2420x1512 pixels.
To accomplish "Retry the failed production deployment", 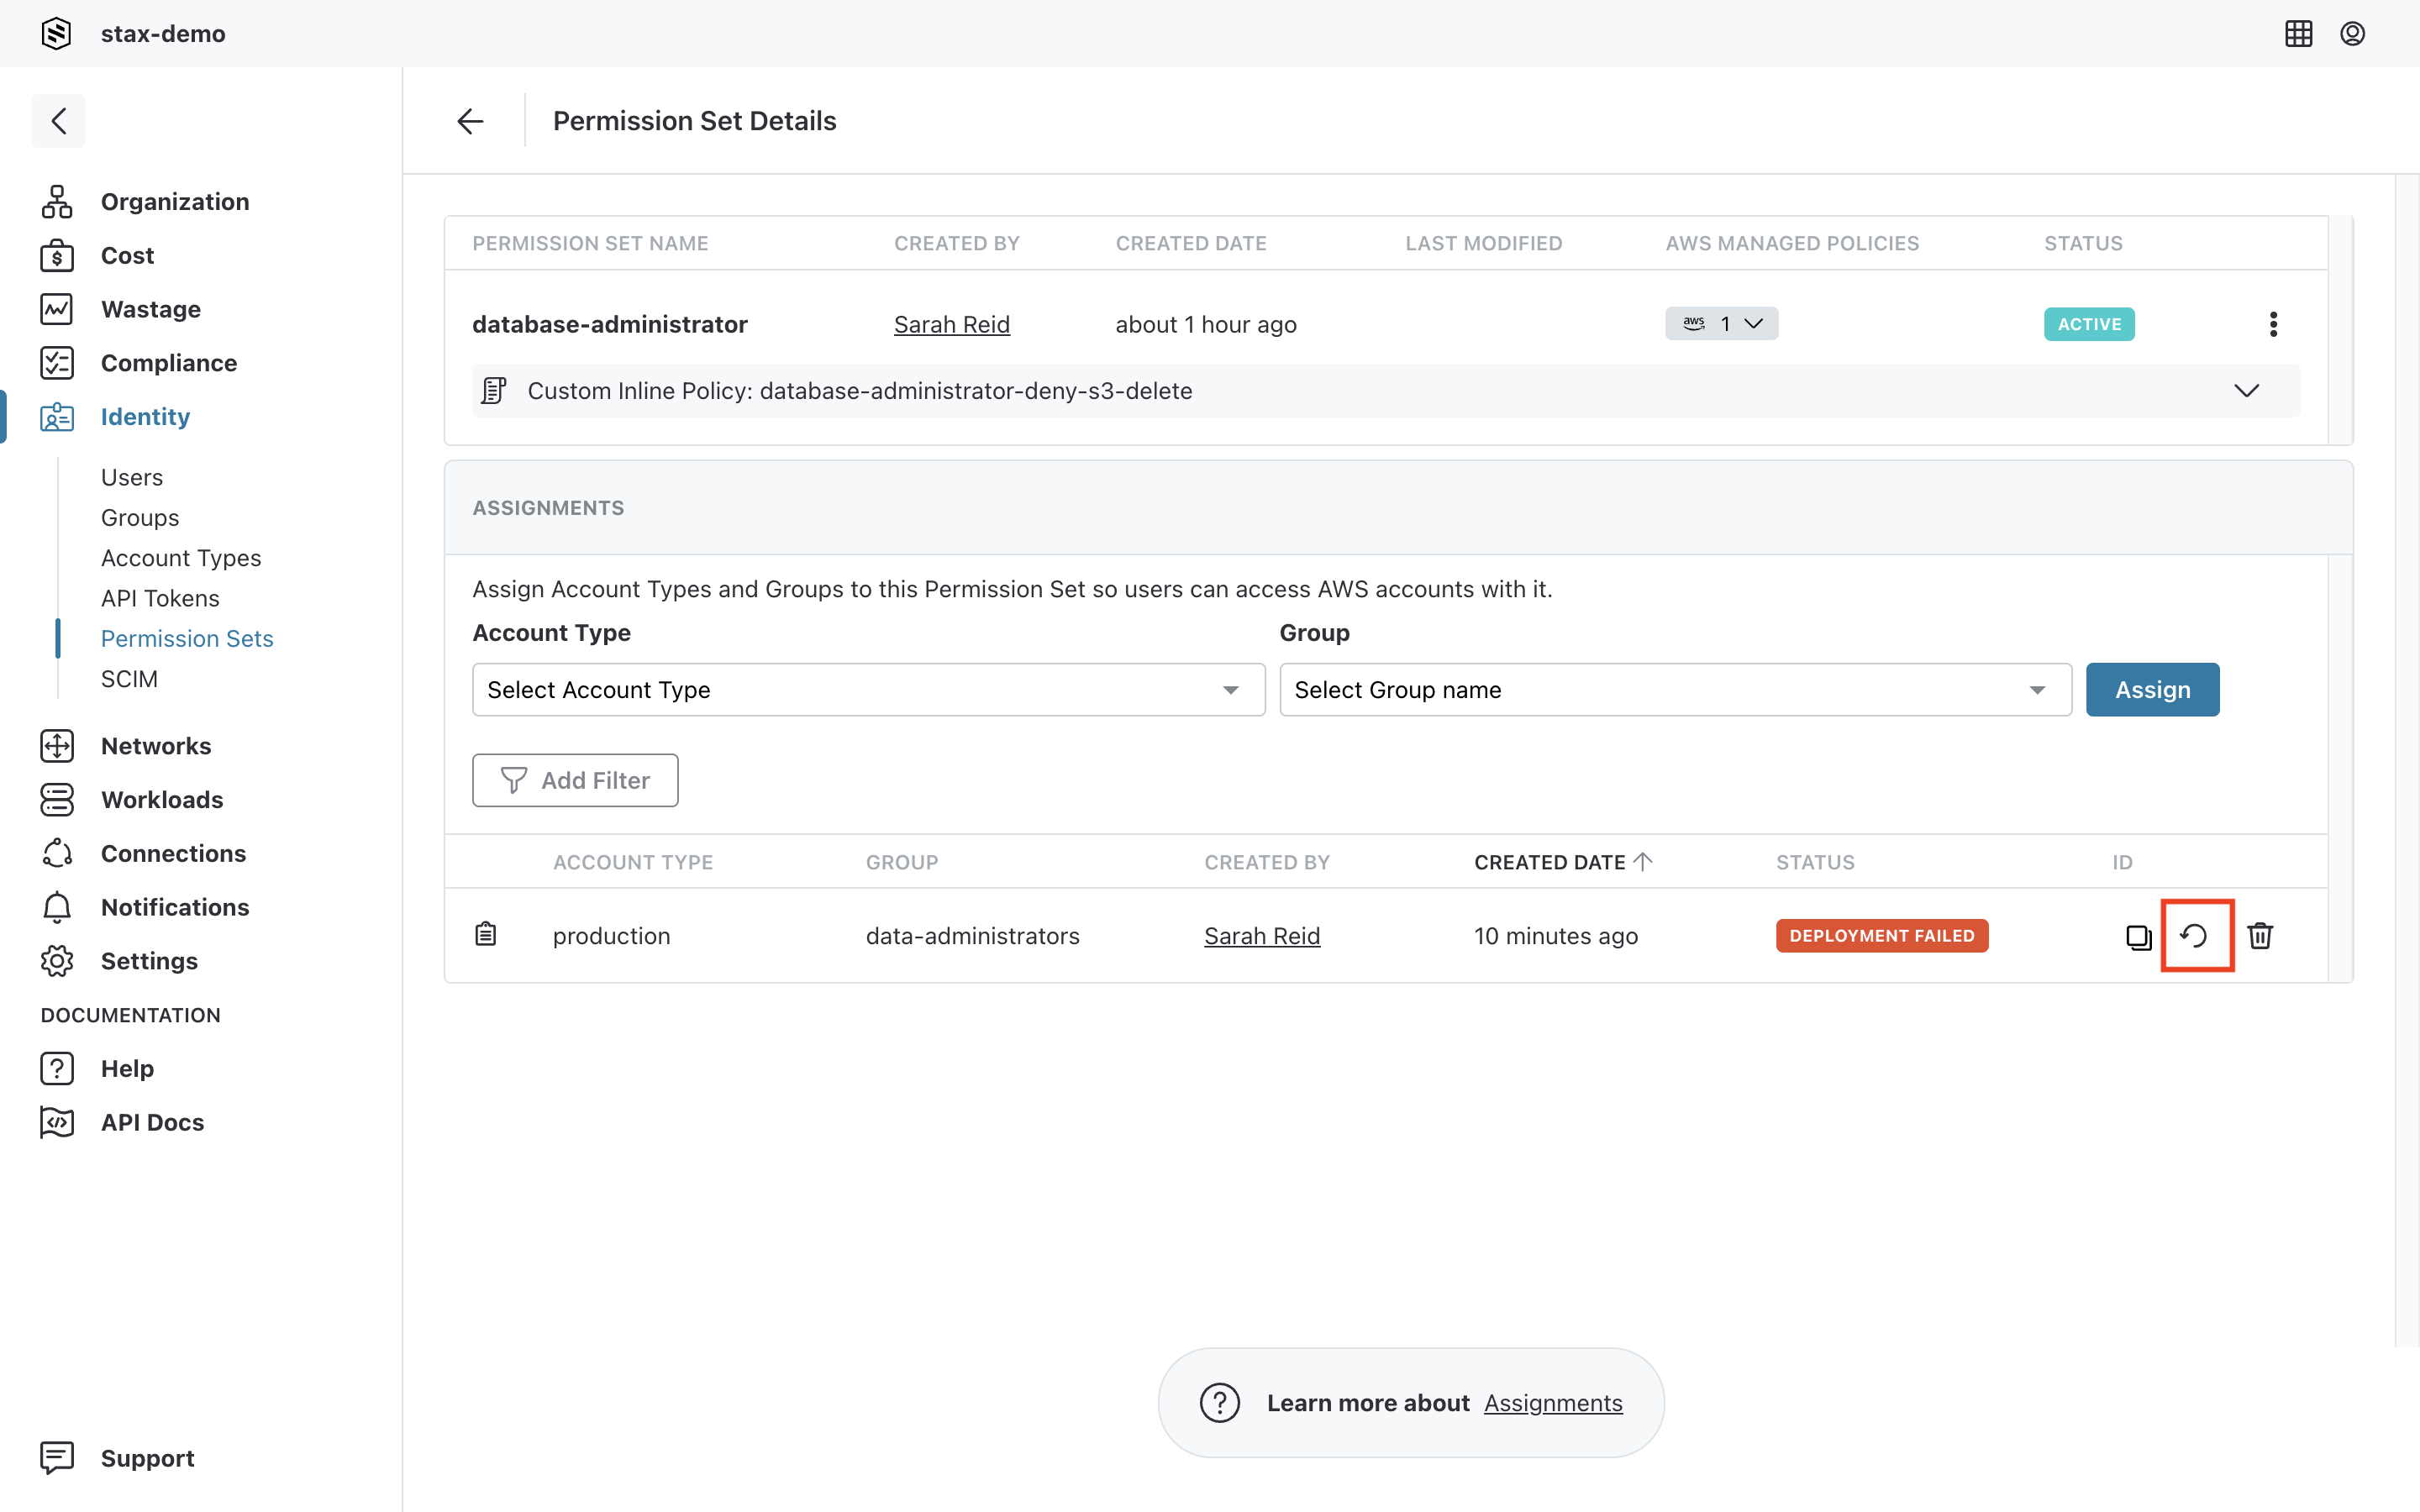I will (x=2194, y=936).
